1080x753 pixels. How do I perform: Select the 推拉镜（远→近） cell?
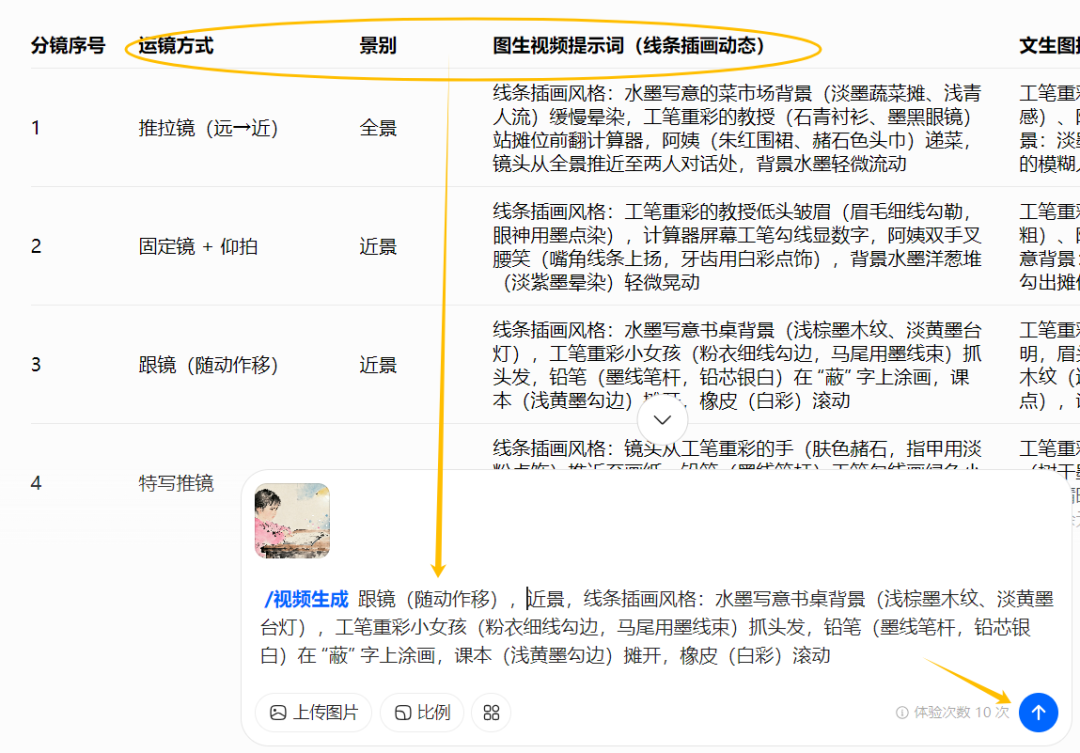point(208,128)
